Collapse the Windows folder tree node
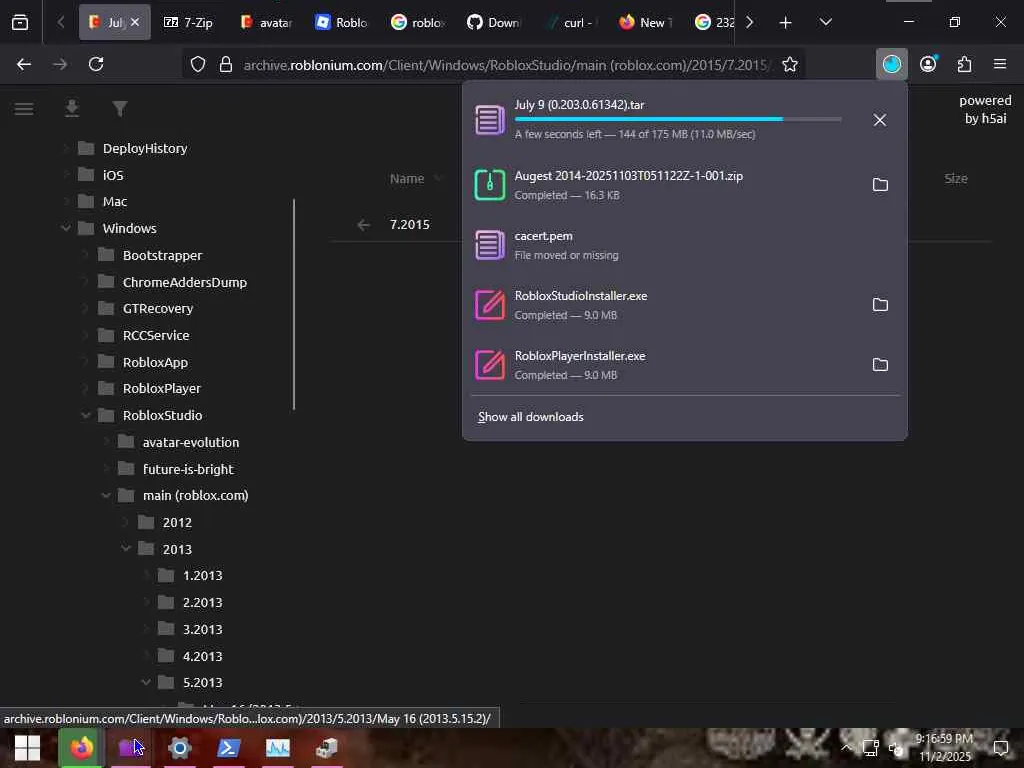The width and height of the screenshot is (1024, 768). click(x=66, y=229)
